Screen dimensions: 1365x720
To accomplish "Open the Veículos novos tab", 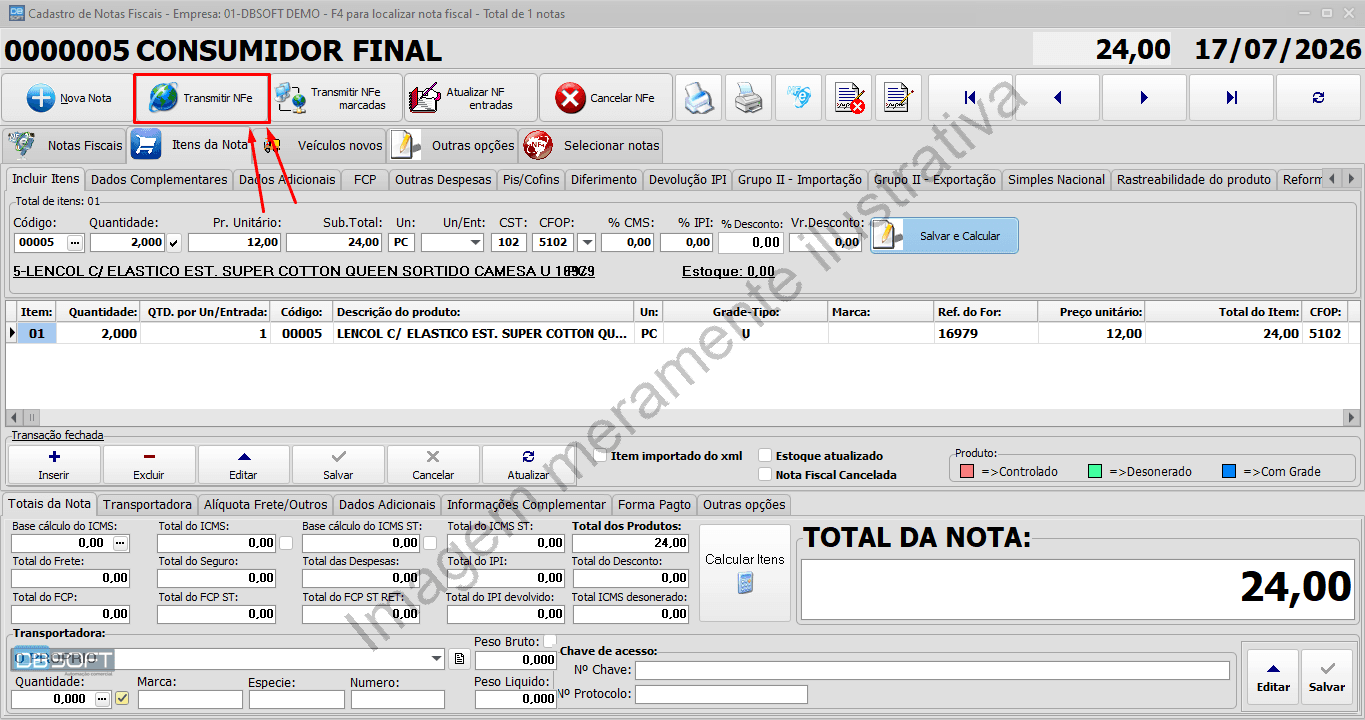I will click(323, 145).
